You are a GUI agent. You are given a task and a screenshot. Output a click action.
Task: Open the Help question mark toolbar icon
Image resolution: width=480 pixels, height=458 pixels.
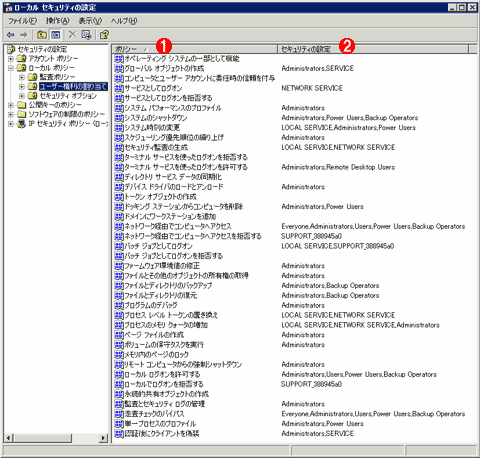(104, 35)
